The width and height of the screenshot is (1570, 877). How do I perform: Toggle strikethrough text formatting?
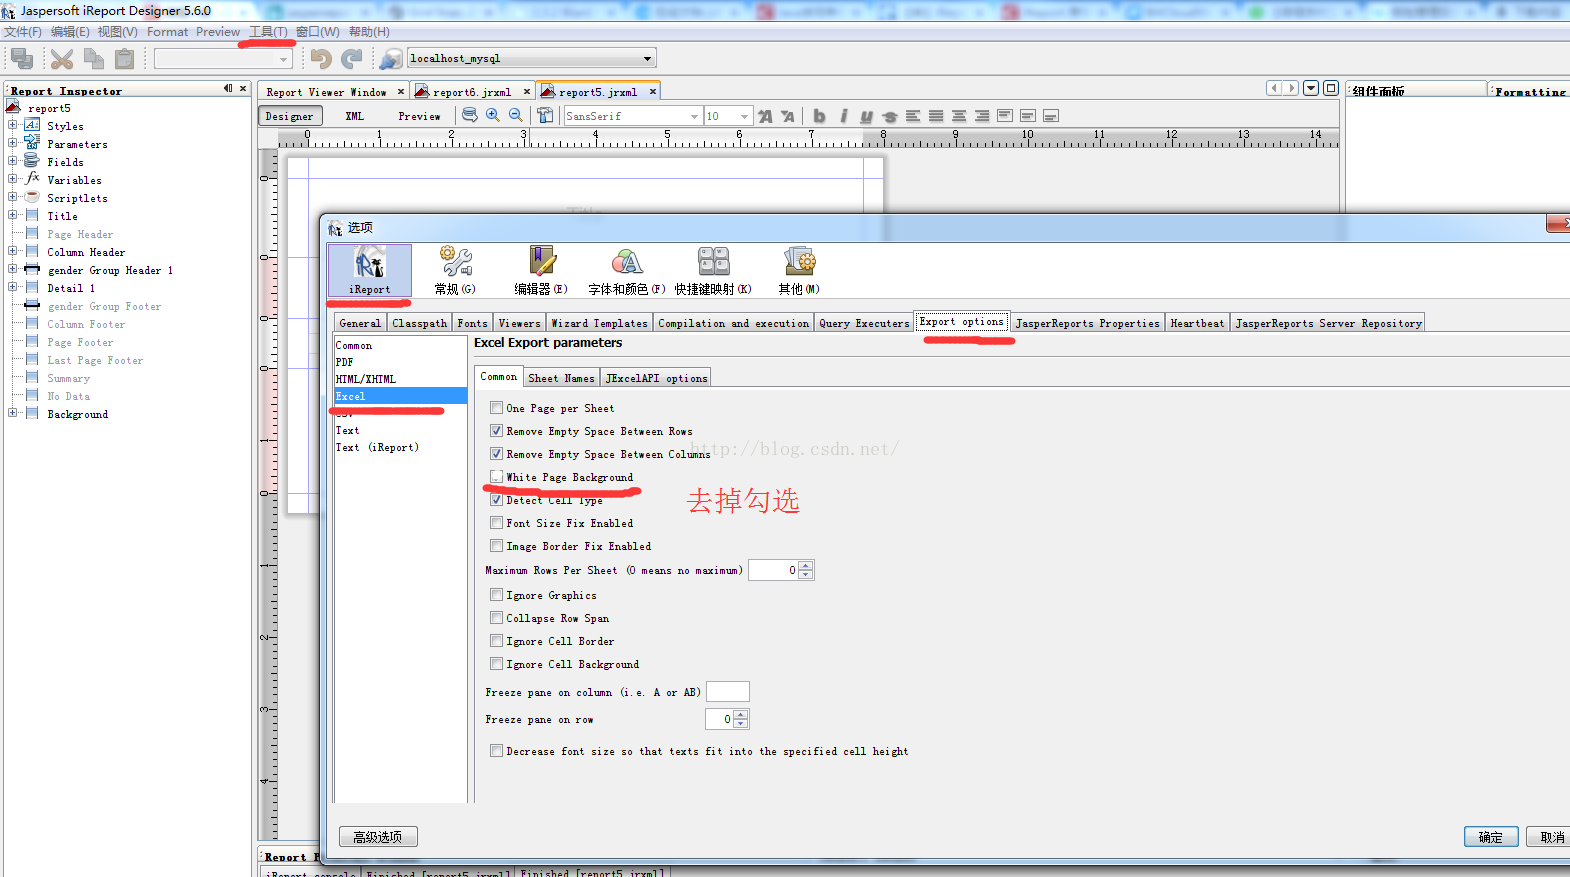pos(890,116)
